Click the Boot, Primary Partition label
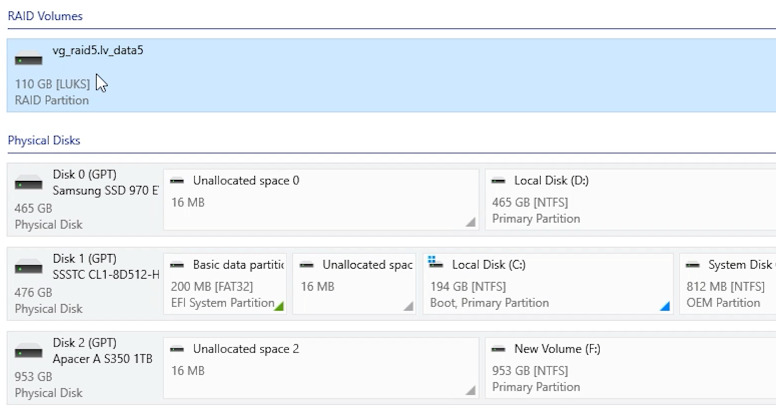776x414 pixels. (489, 303)
